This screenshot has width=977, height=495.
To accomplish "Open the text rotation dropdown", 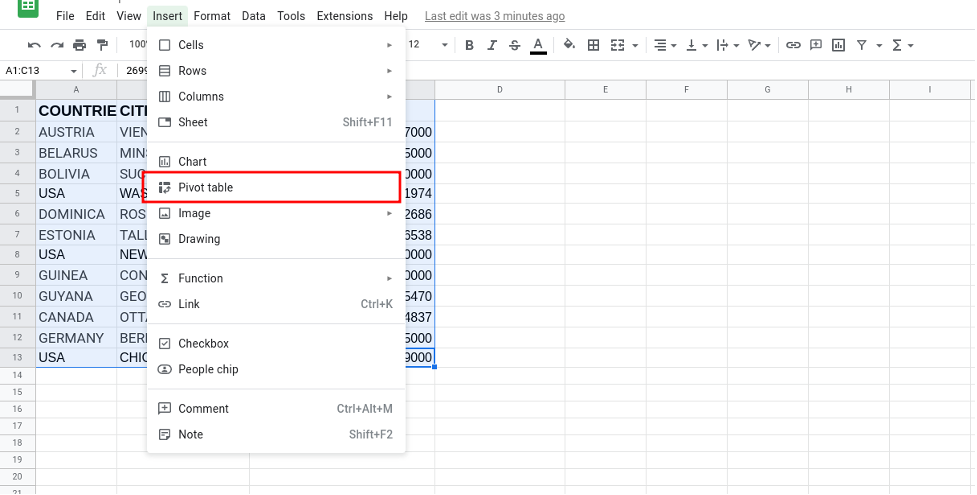I will coord(759,45).
